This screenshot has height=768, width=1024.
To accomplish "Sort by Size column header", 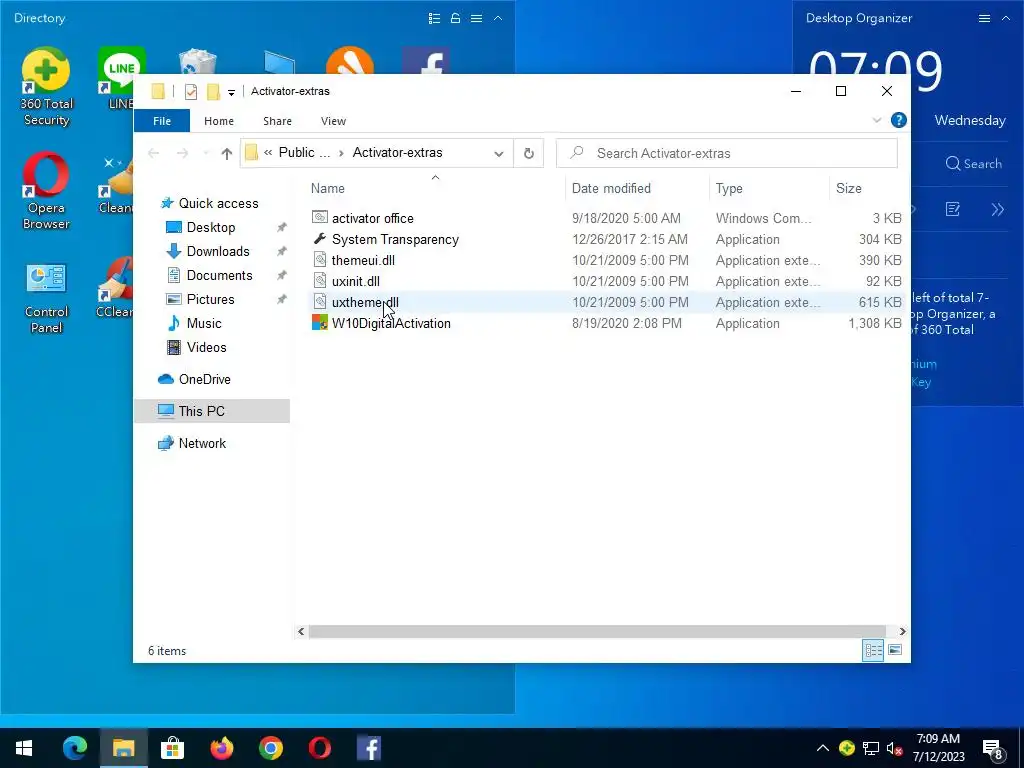I will [x=869, y=188].
